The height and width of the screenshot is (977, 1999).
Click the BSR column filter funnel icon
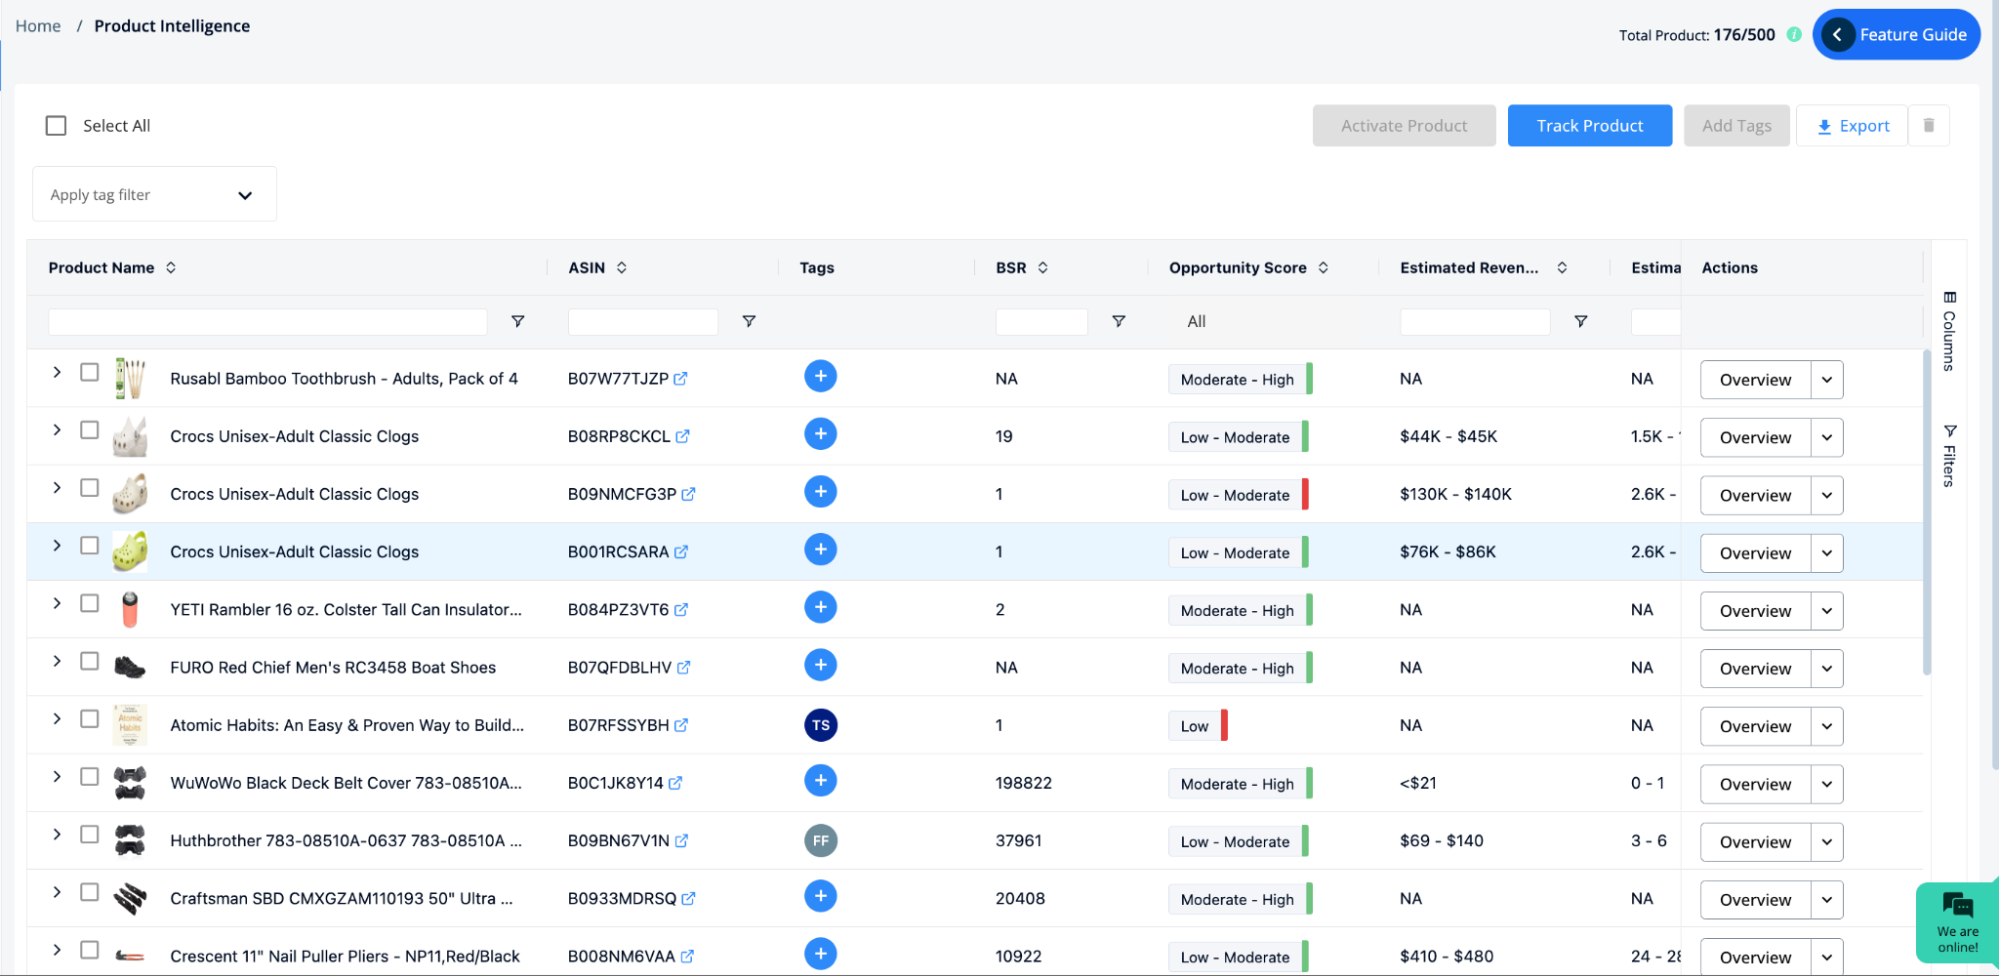(1119, 321)
